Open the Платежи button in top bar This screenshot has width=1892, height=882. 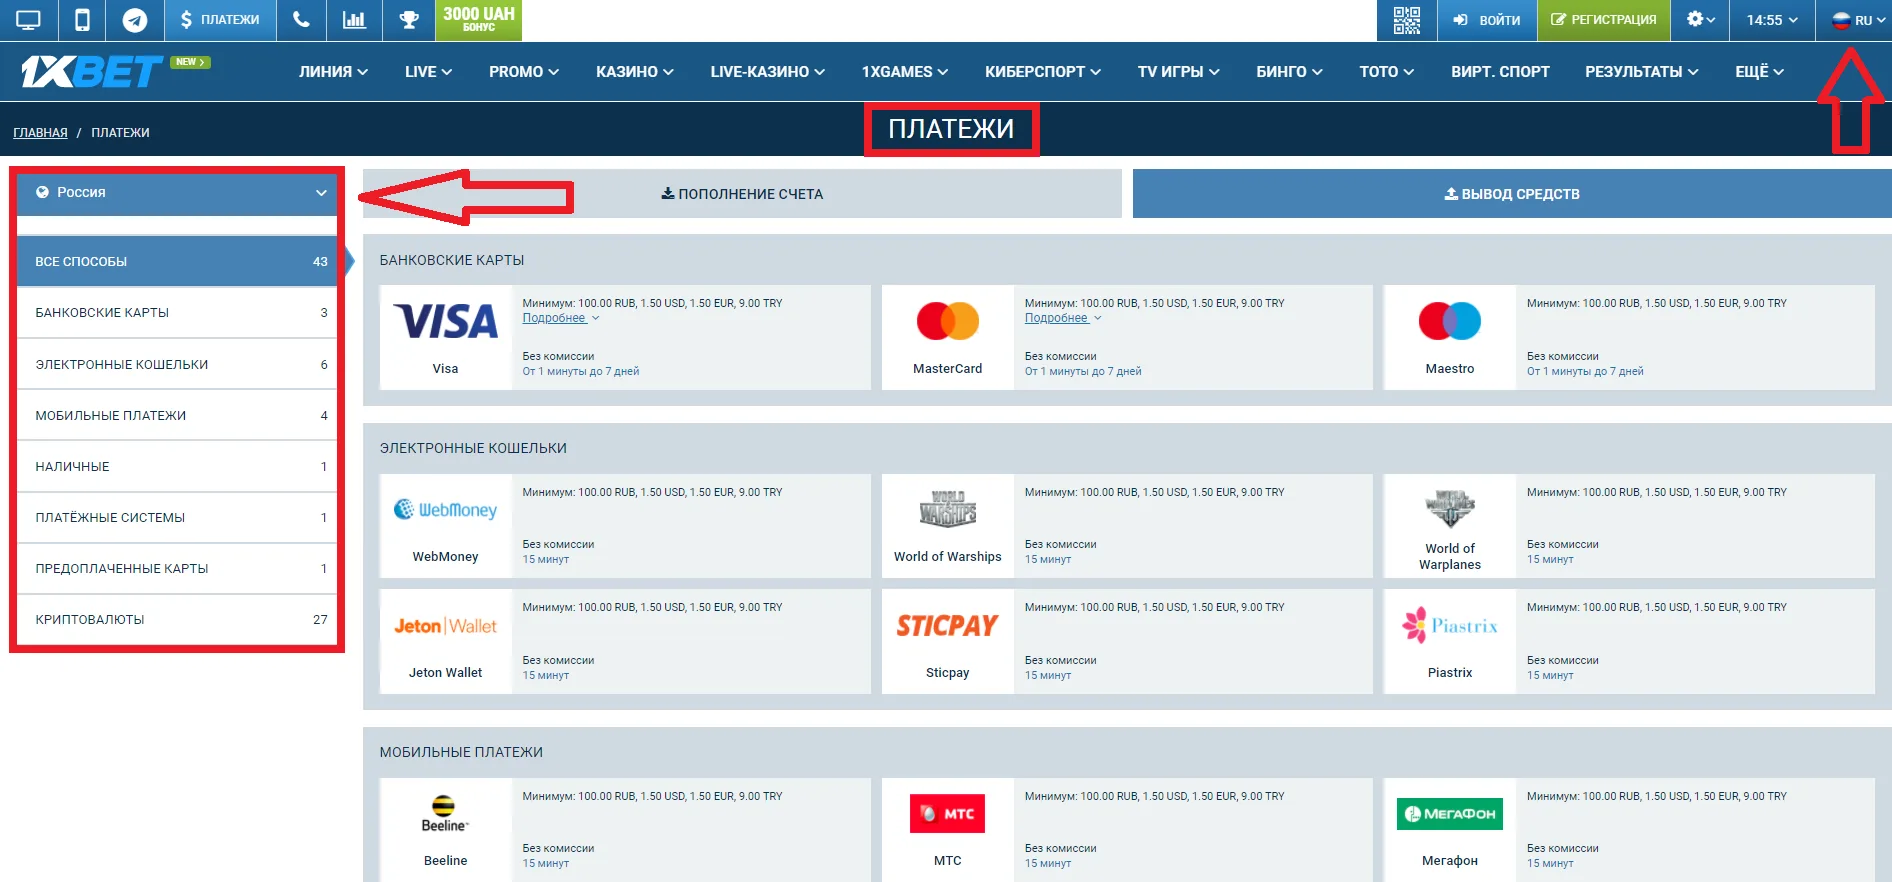coord(220,20)
